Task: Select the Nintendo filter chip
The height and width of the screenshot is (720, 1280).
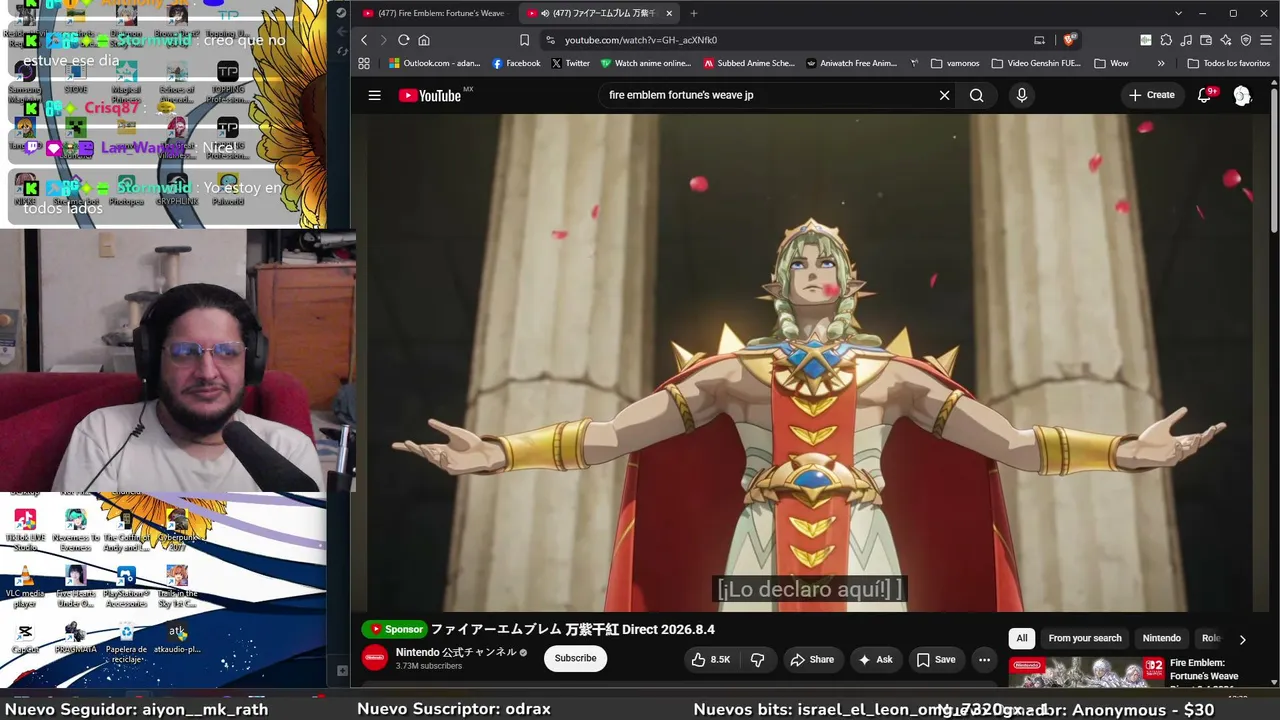Action: tap(1162, 638)
